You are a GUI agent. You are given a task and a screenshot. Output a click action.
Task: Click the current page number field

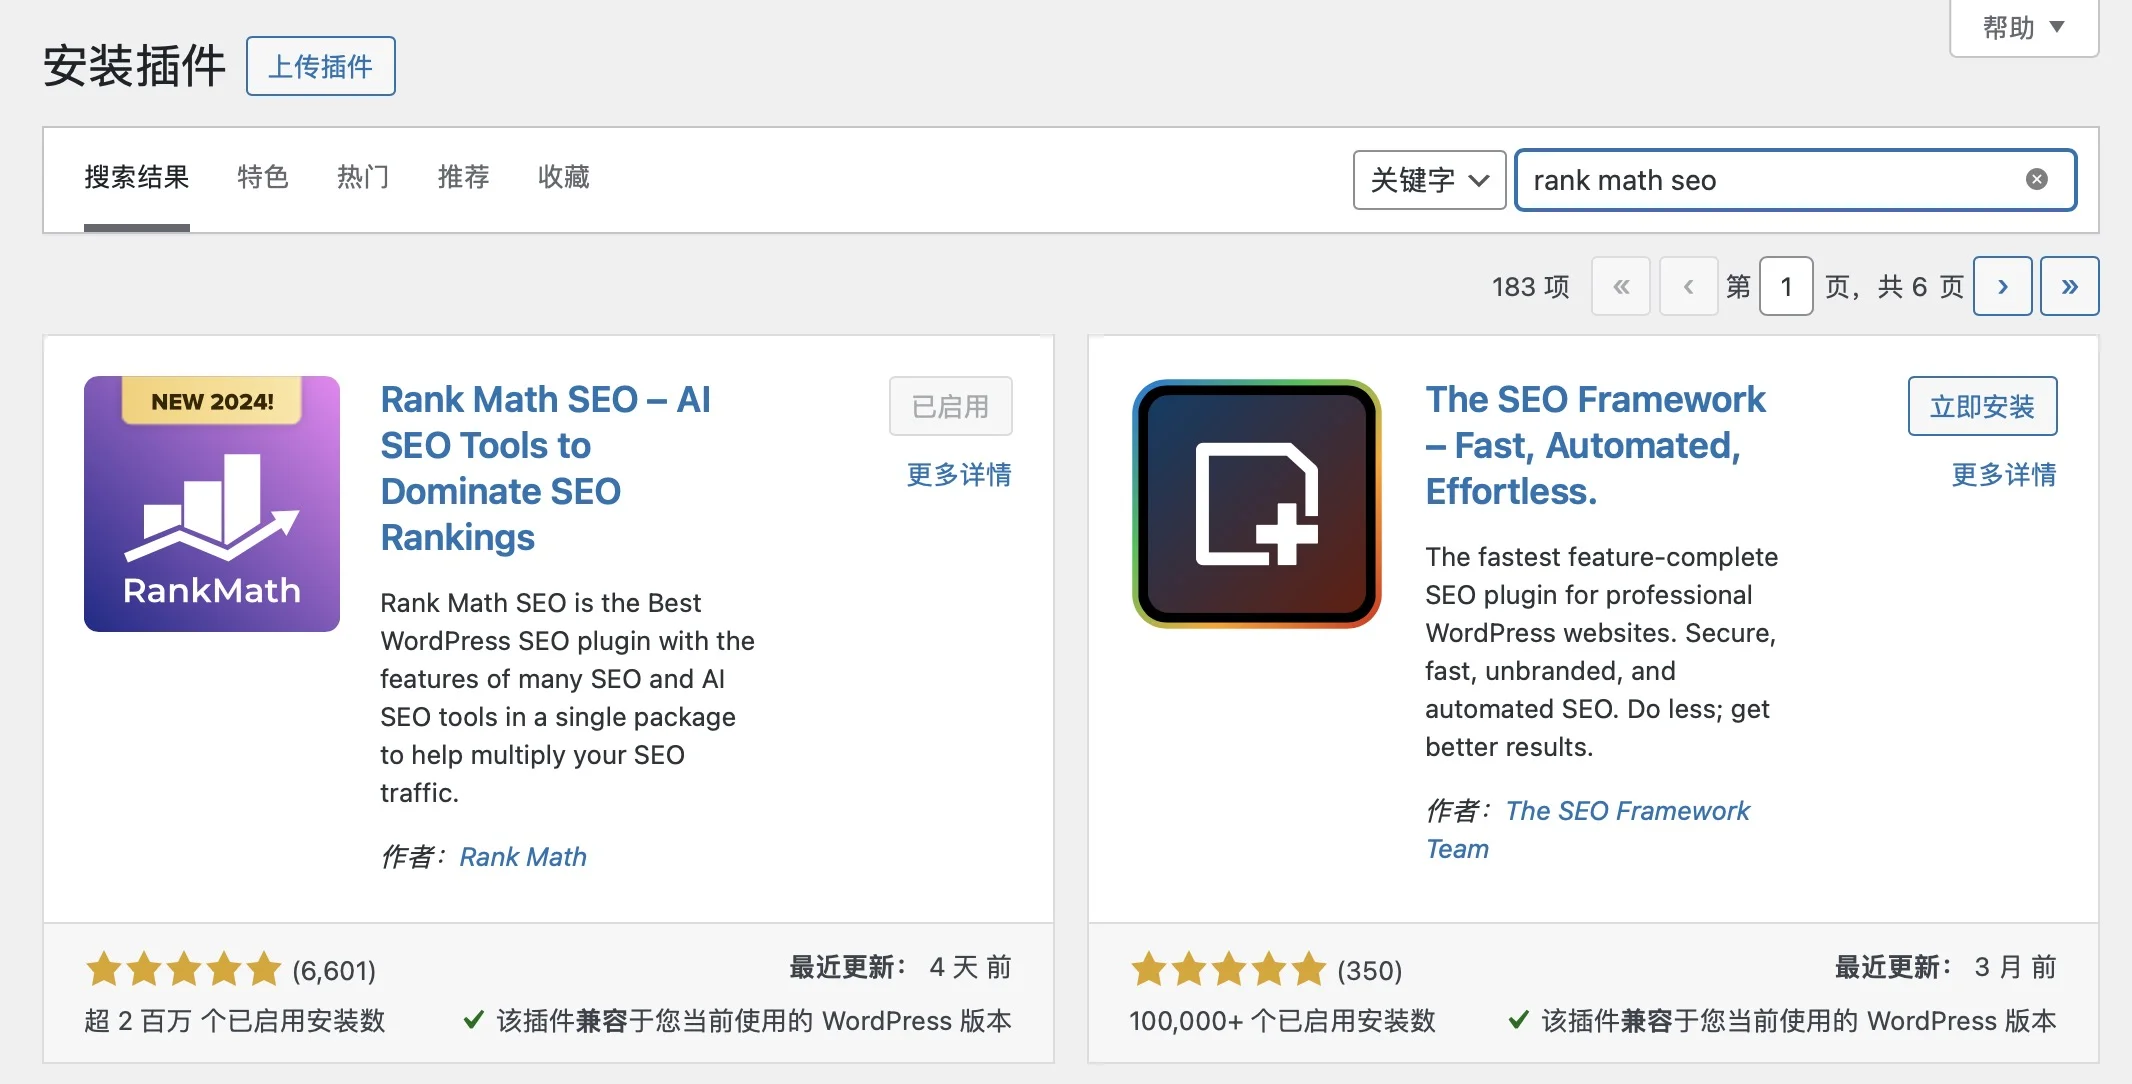(1786, 286)
